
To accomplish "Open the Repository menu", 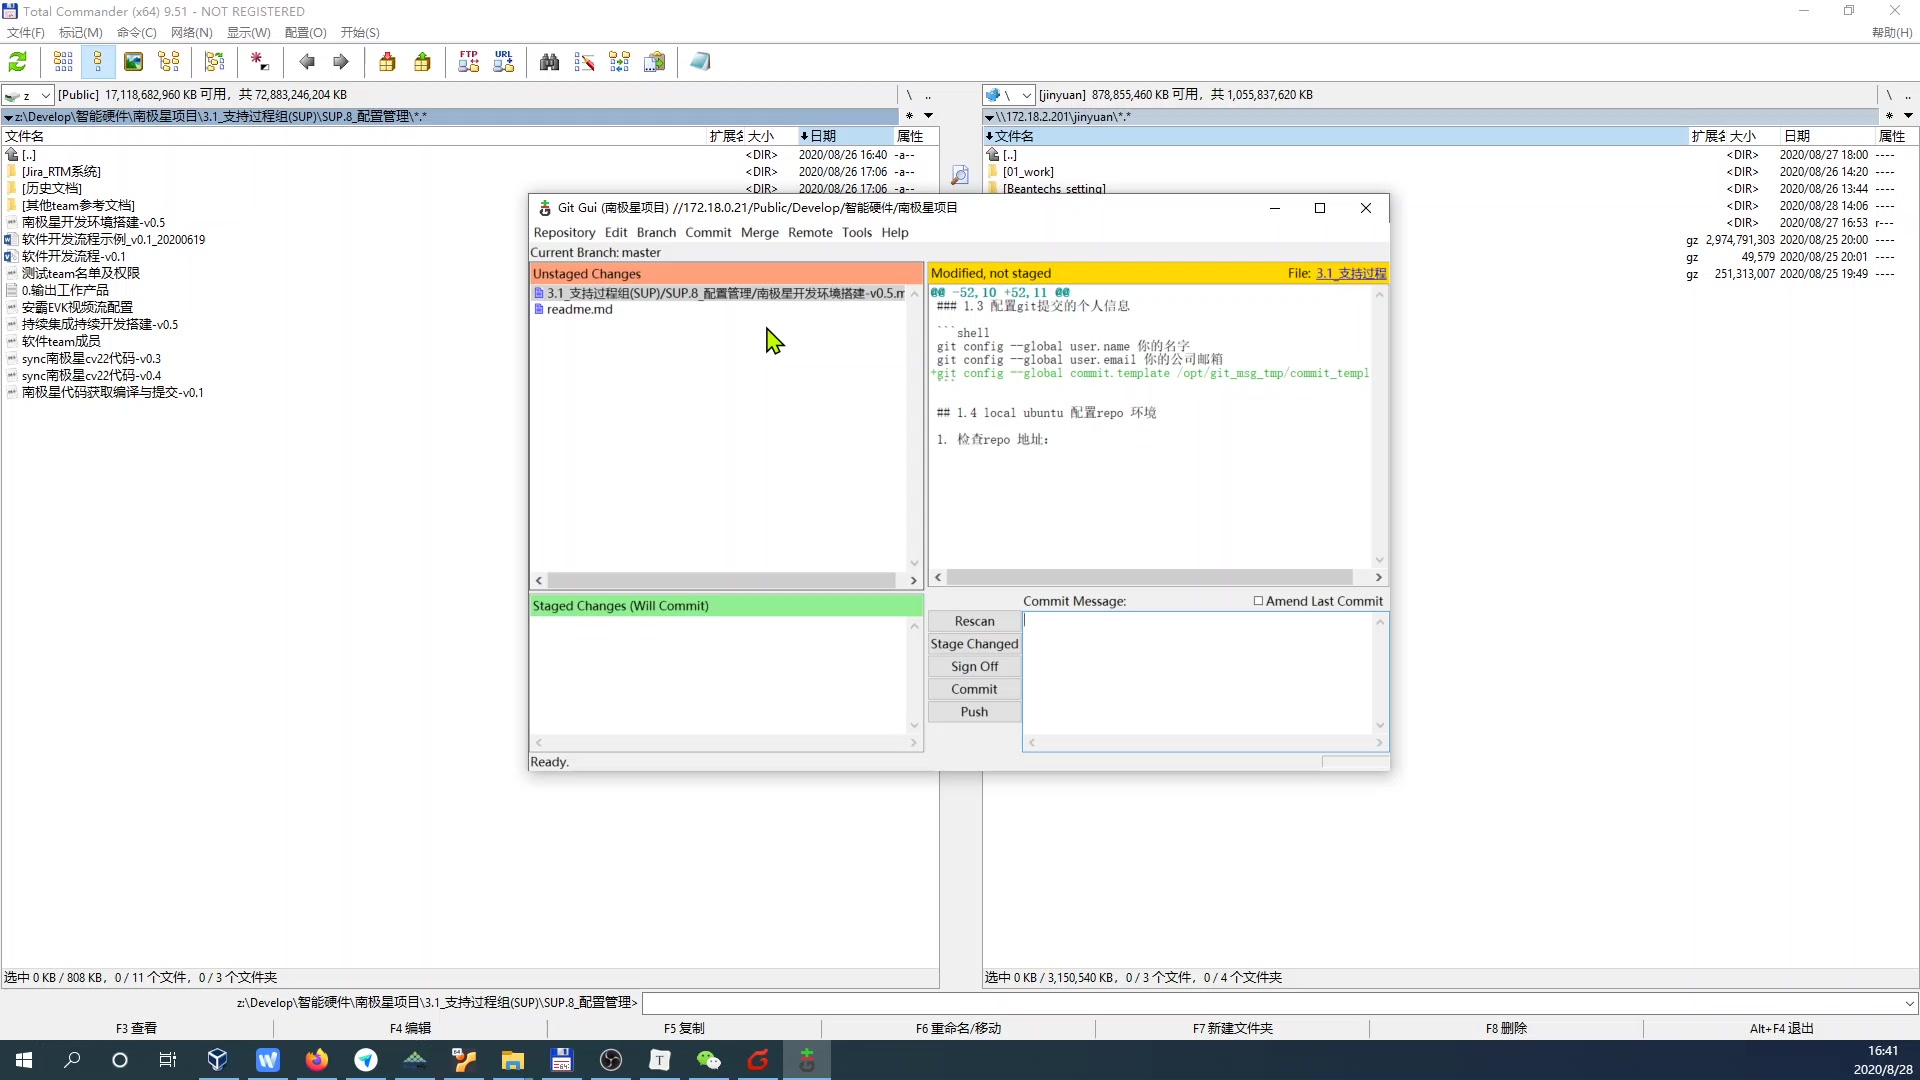I will point(564,232).
